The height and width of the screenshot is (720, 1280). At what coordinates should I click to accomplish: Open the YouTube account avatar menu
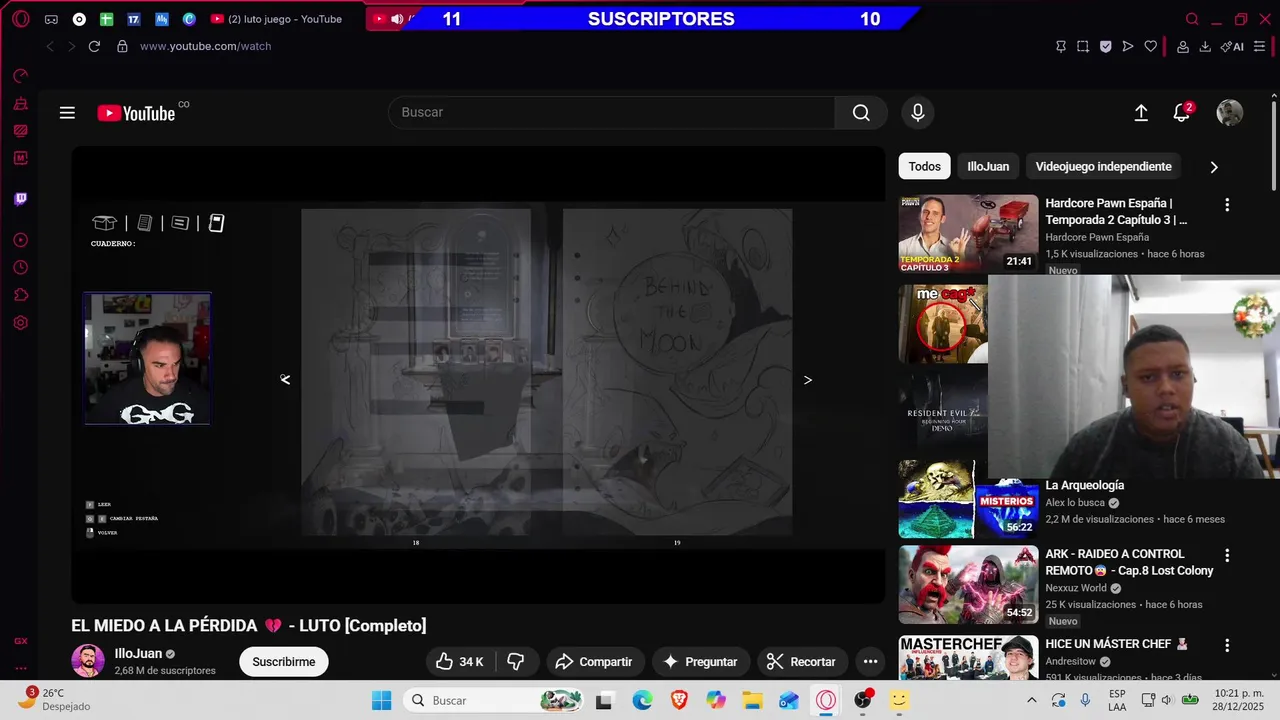pos(1229,113)
